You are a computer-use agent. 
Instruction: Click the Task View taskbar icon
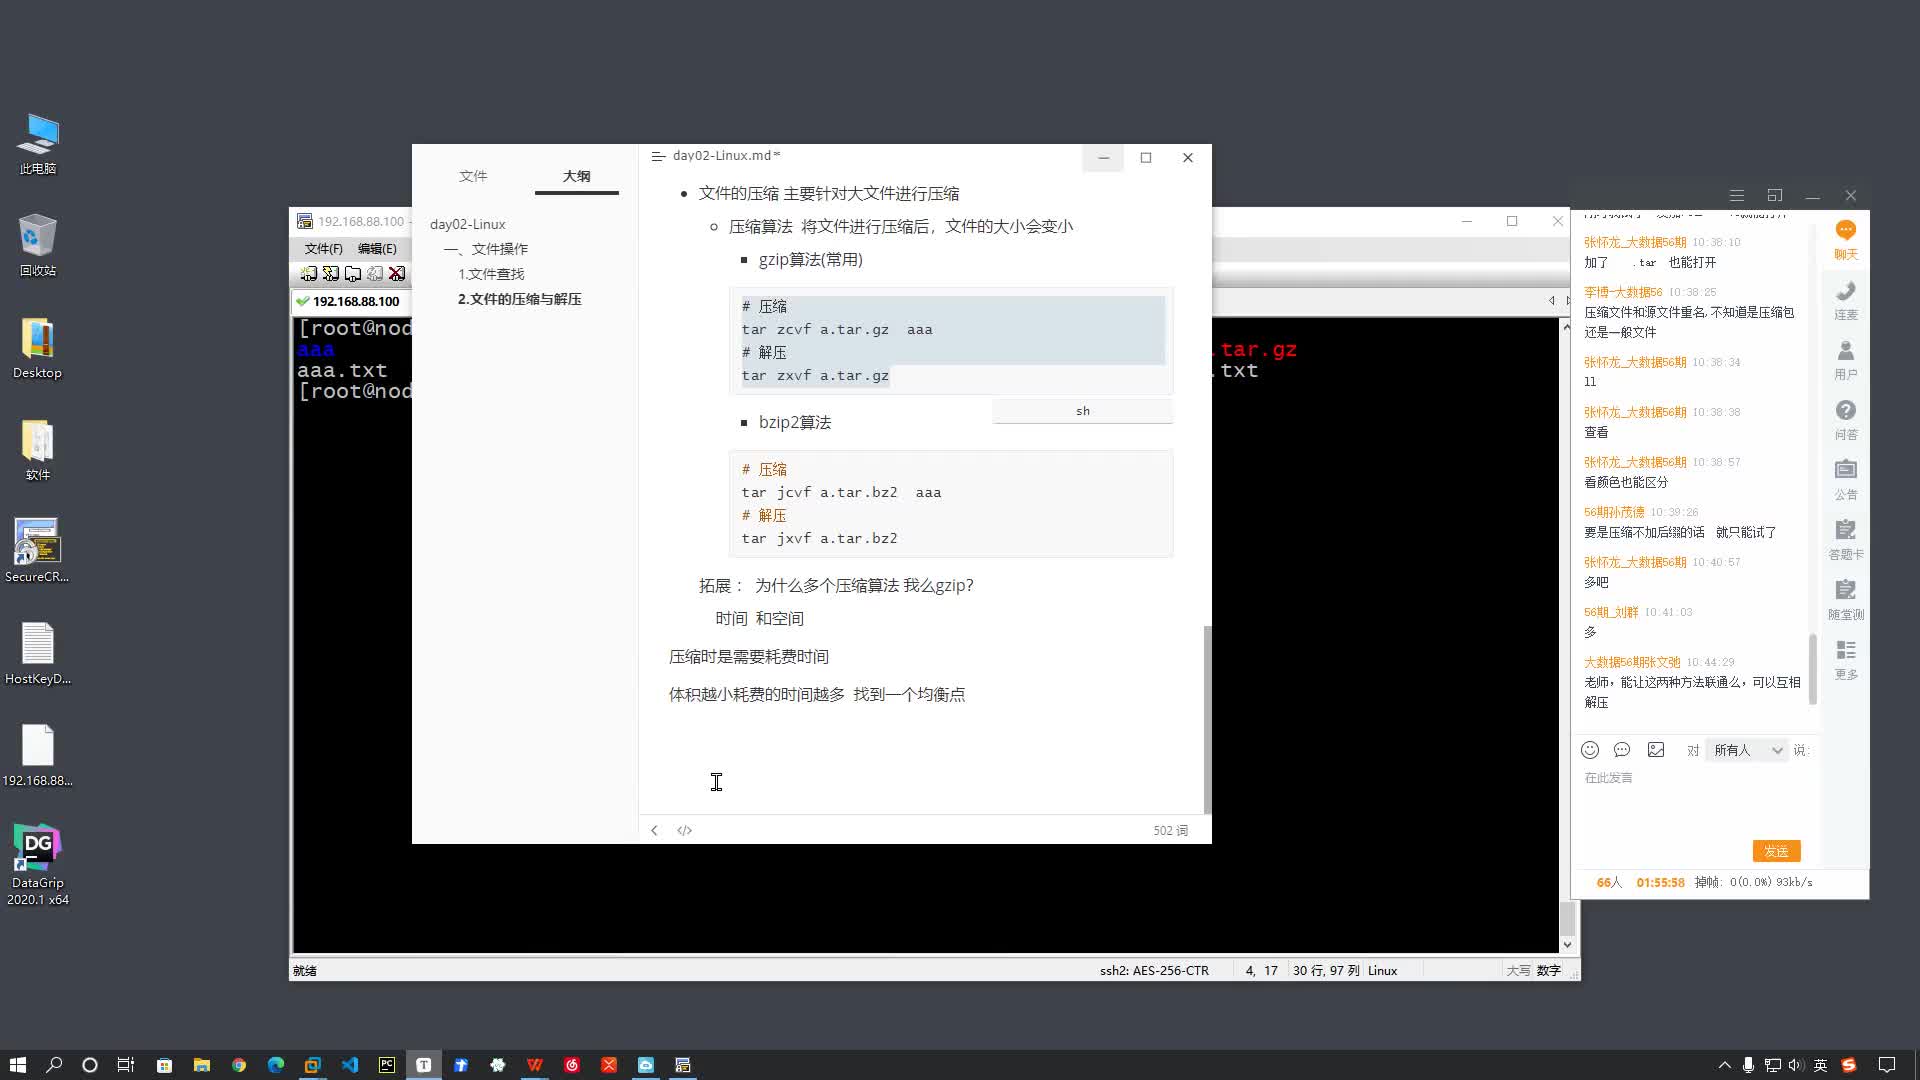point(126,1065)
